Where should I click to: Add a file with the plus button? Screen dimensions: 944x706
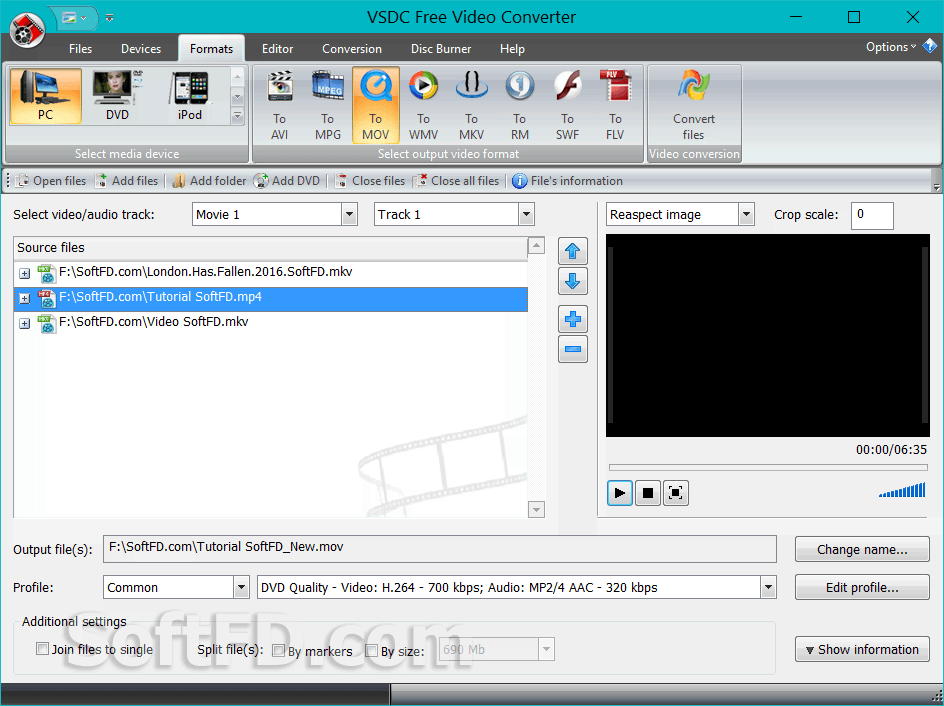pyautogui.click(x=573, y=319)
